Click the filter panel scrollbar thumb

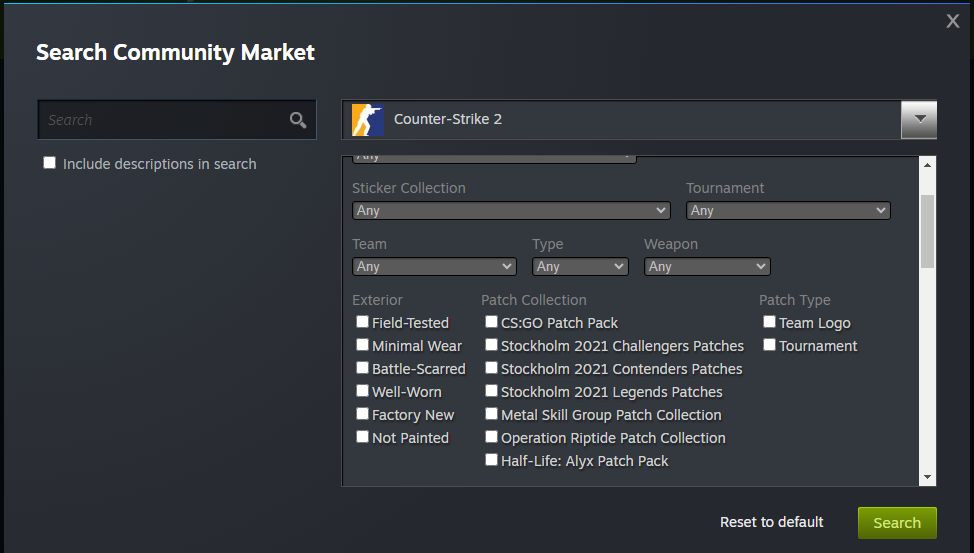point(927,231)
